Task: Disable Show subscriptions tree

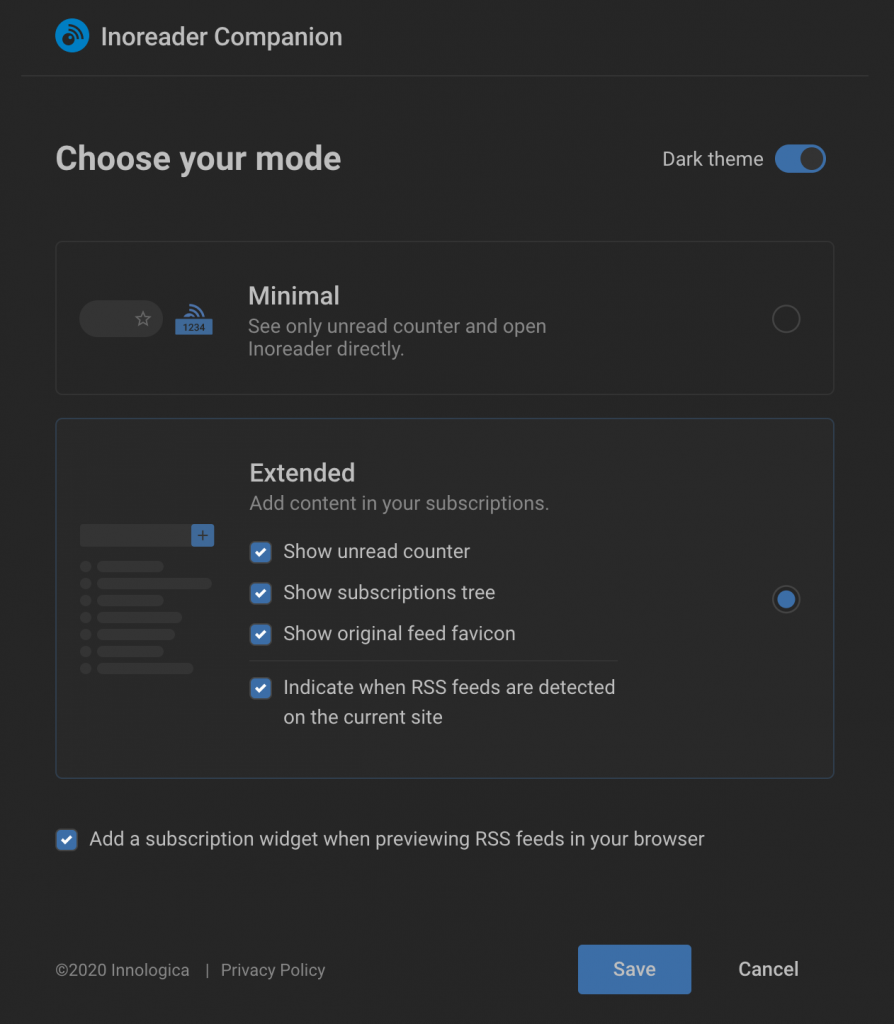Action: point(260,593)
